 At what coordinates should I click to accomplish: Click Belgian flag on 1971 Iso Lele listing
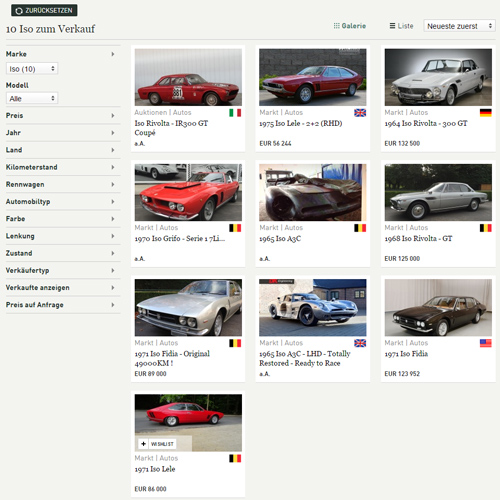[x=235, y=458]
